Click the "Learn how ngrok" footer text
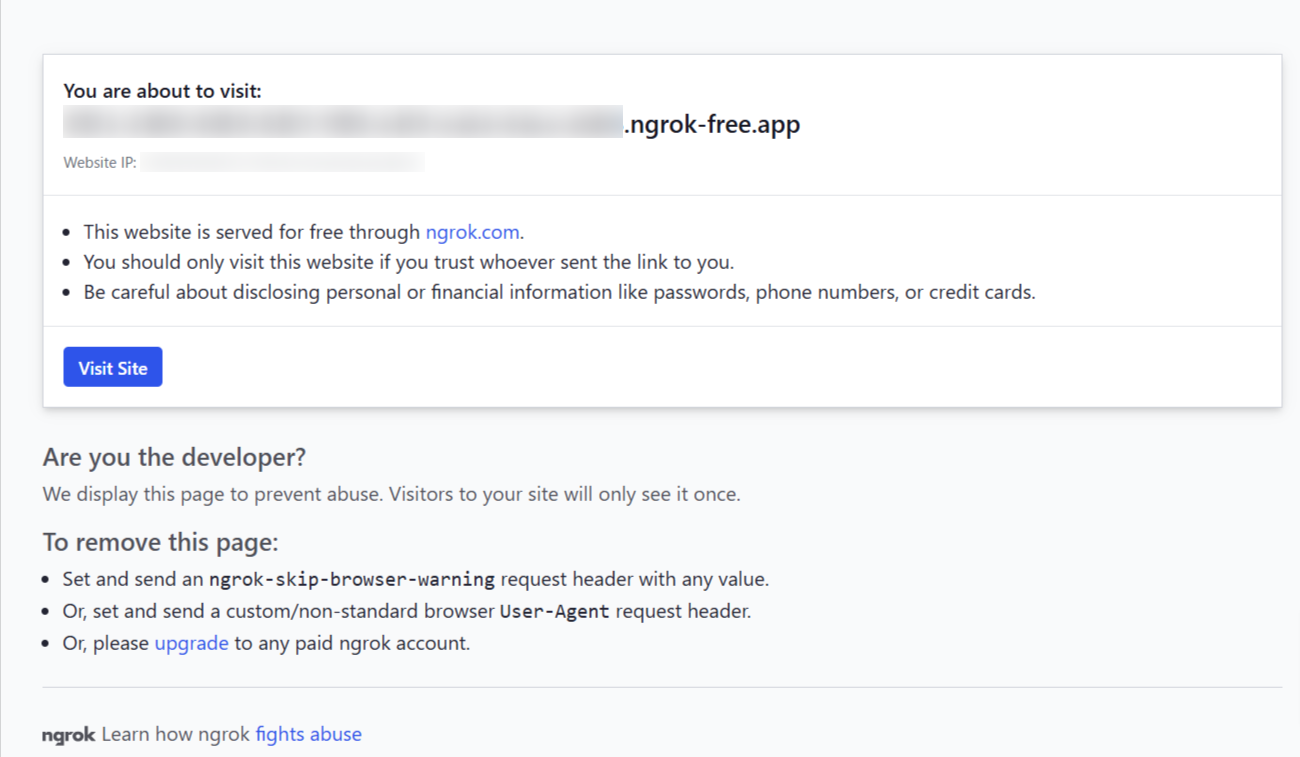Viewport: 1300px width, 757px height. point(175,734)
